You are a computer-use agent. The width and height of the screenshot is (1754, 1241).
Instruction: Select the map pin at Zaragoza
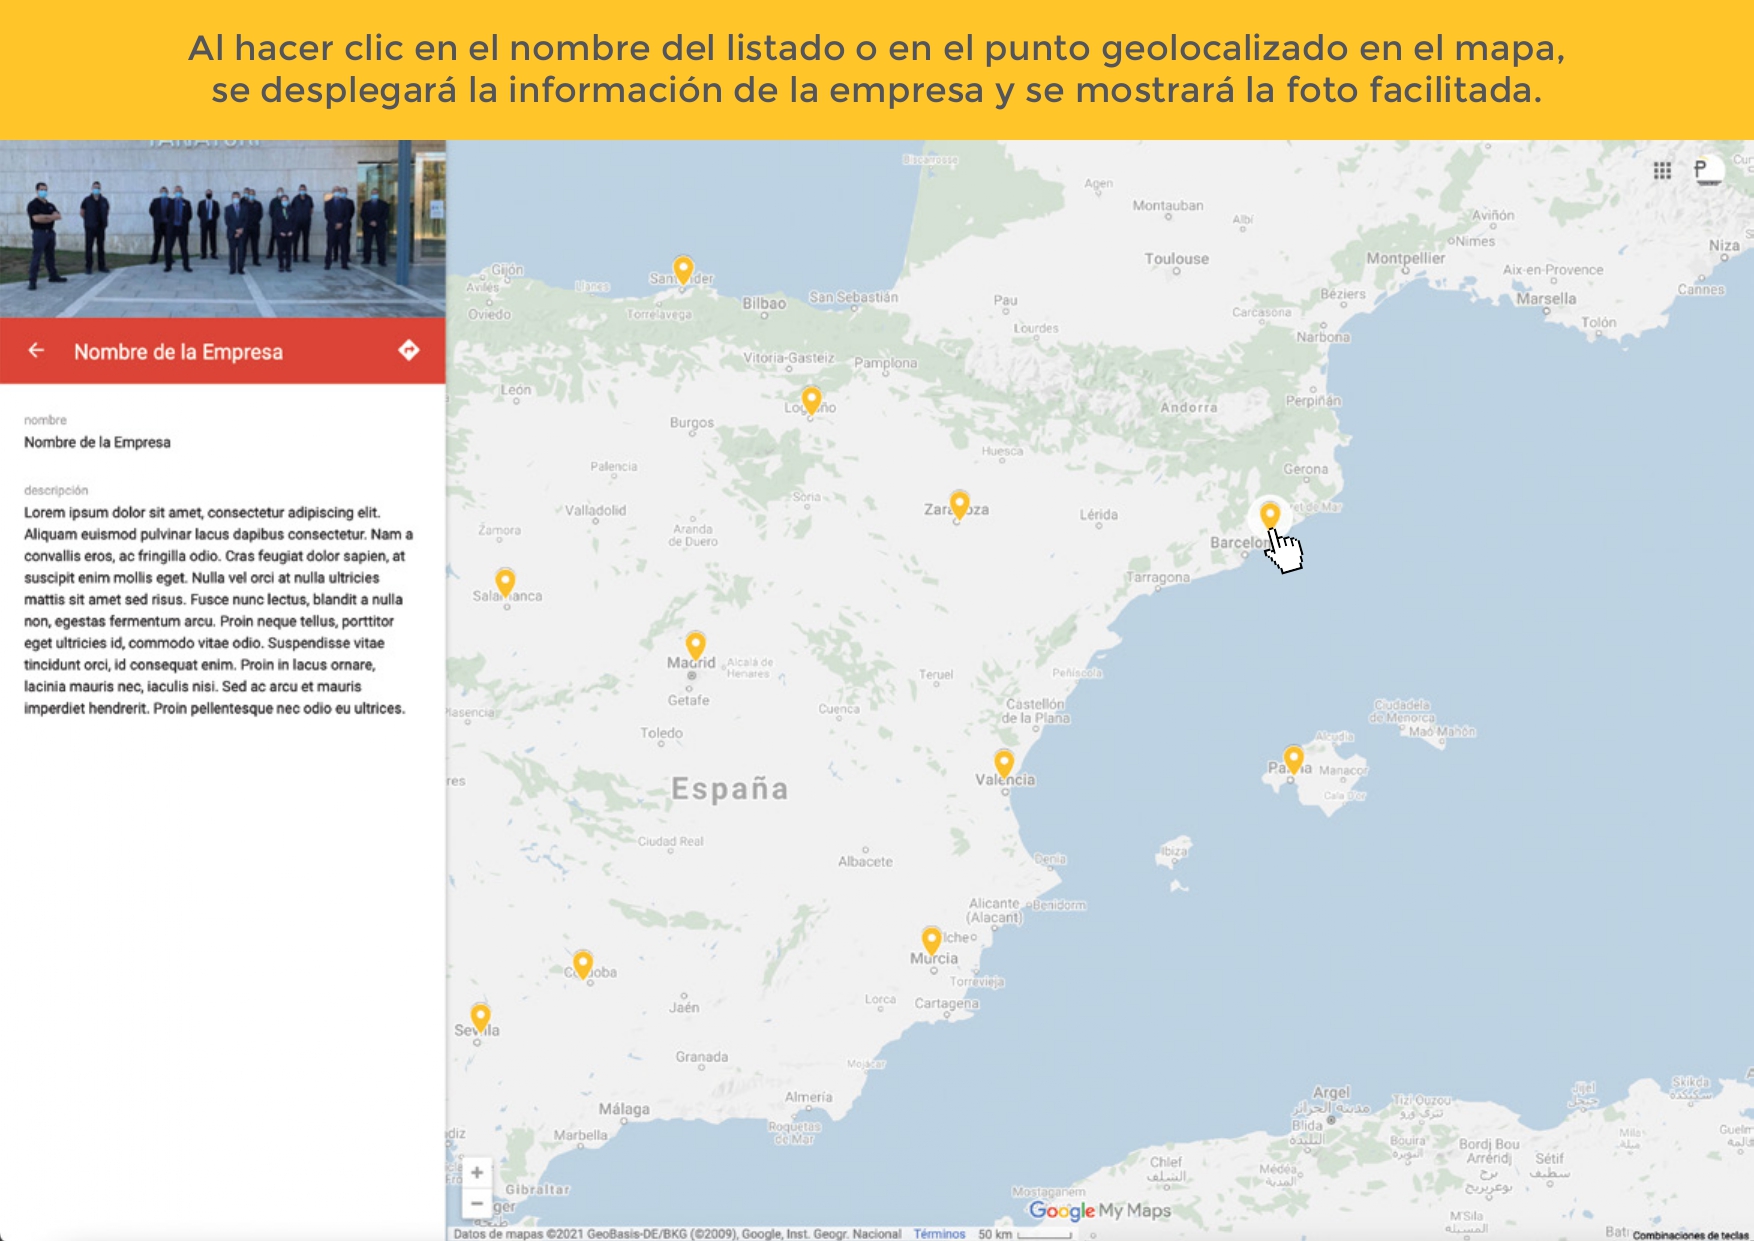[960, 504]
